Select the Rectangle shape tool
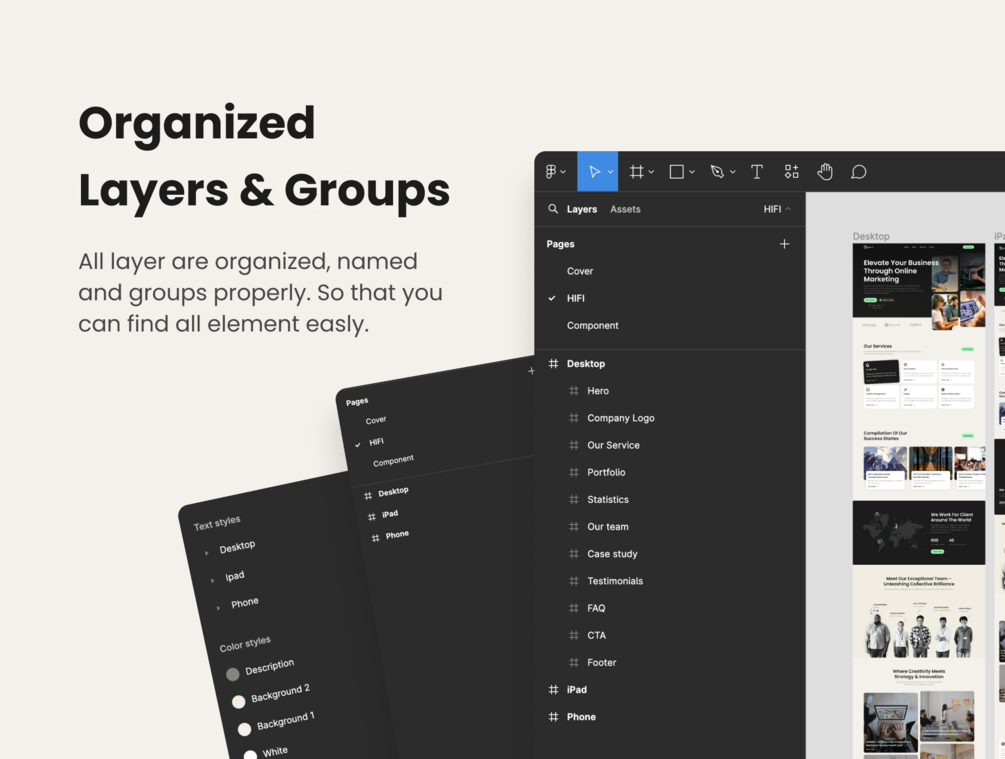The width and height of the screenshot is (1005, 759). pos(676,172)
